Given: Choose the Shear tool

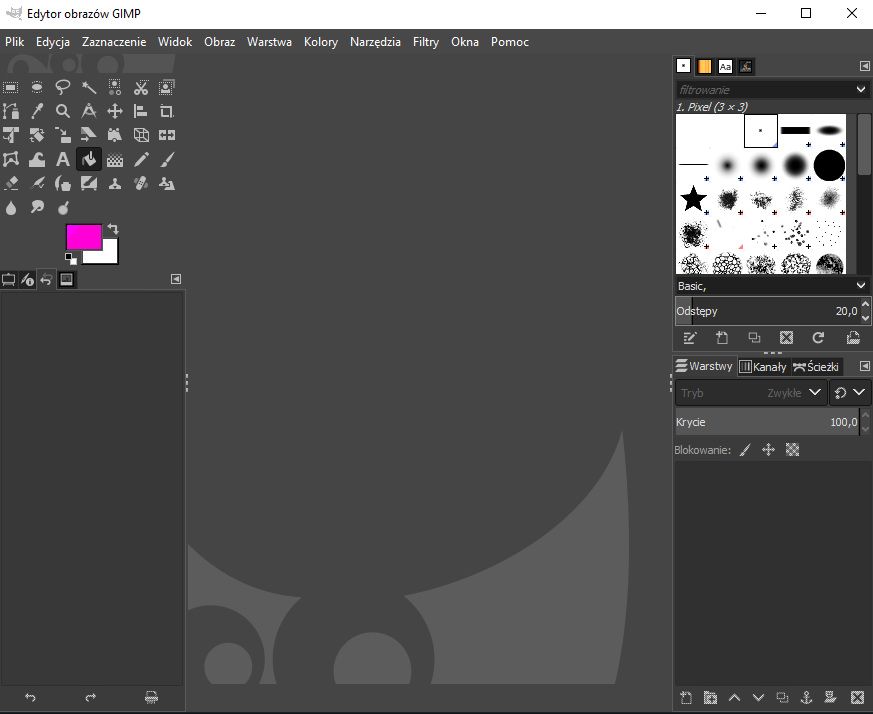Looking at the screenshot, I should click(x=89, y=135).
